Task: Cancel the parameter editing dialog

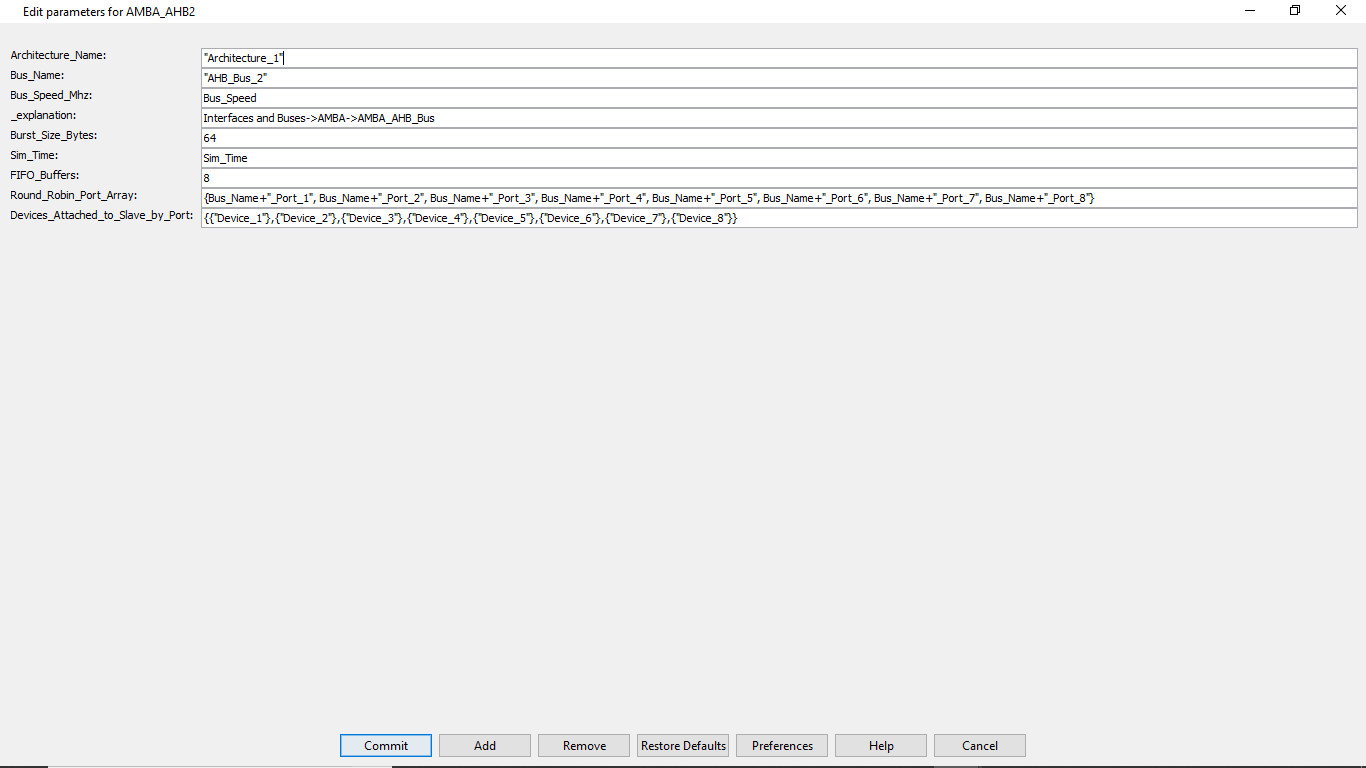Action: point(980,745)
